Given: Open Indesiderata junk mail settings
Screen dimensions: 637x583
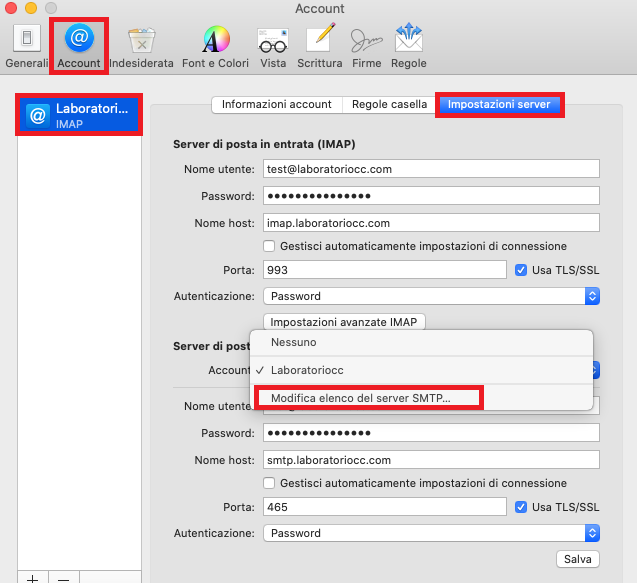Looking at the screenshot, I should (x=141, y=45).
